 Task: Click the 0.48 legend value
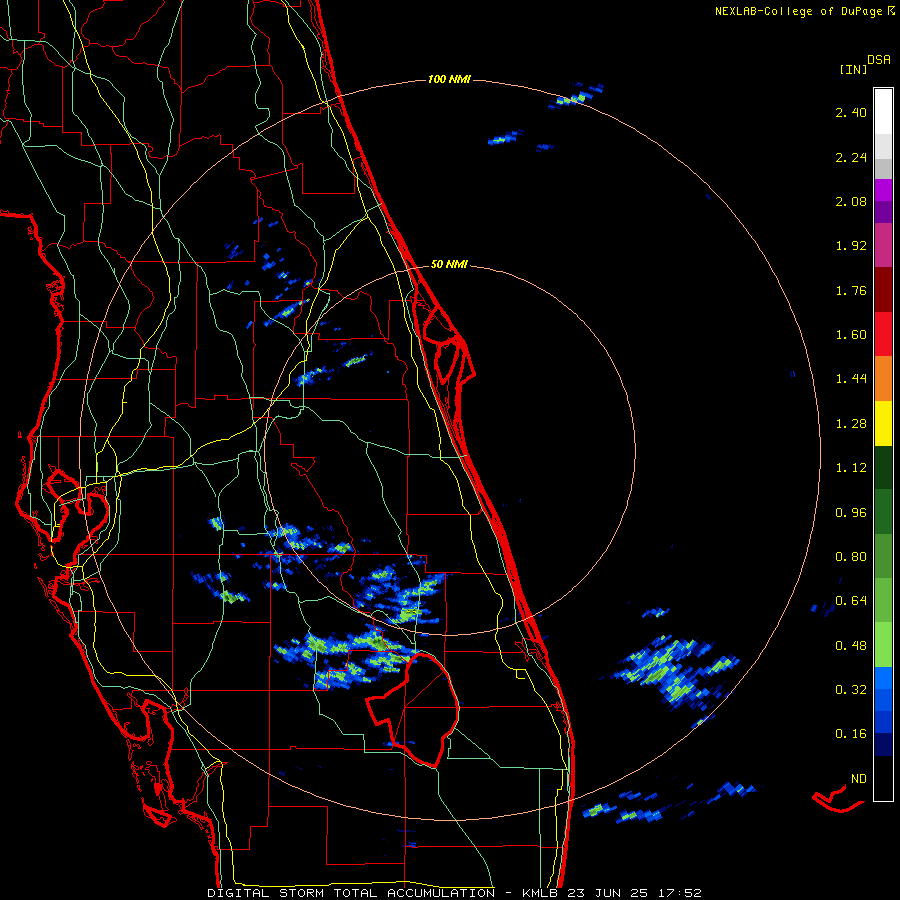[x=851, y=646]
